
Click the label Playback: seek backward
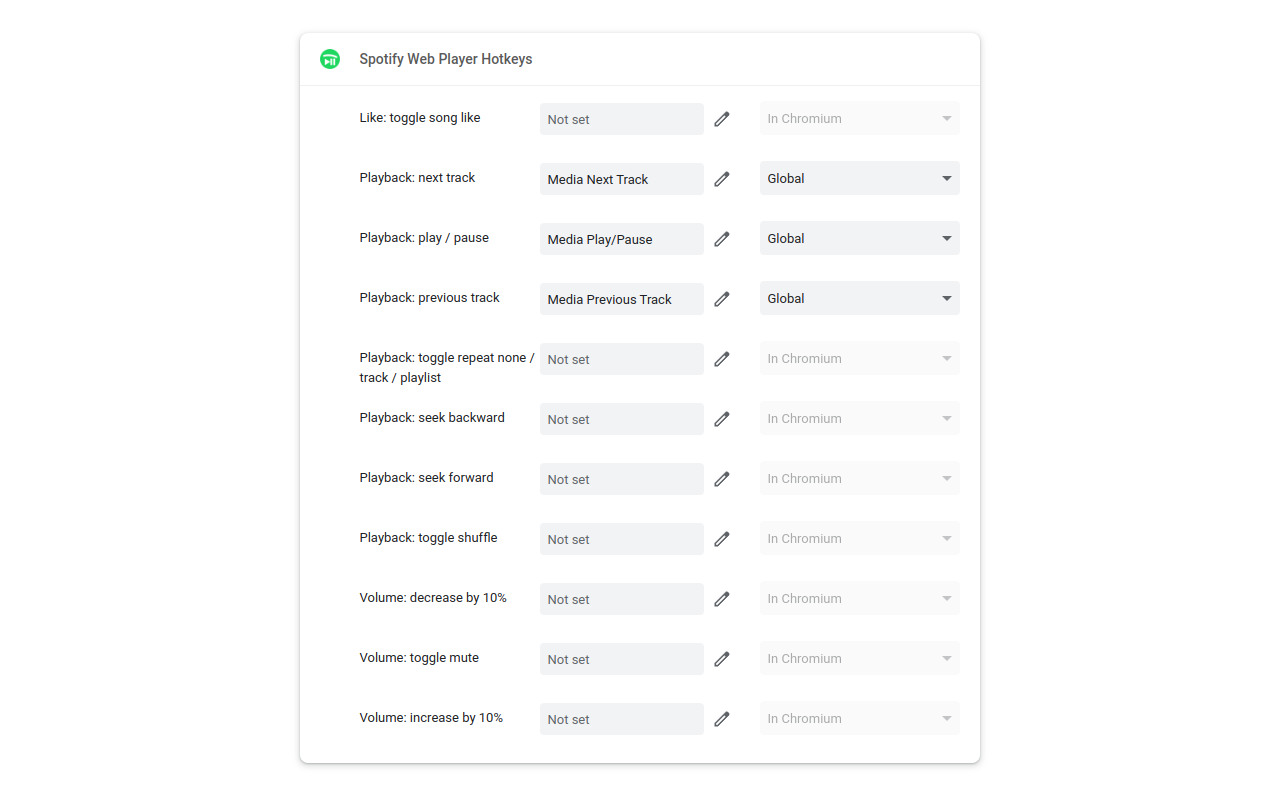[x=432, y=418]
